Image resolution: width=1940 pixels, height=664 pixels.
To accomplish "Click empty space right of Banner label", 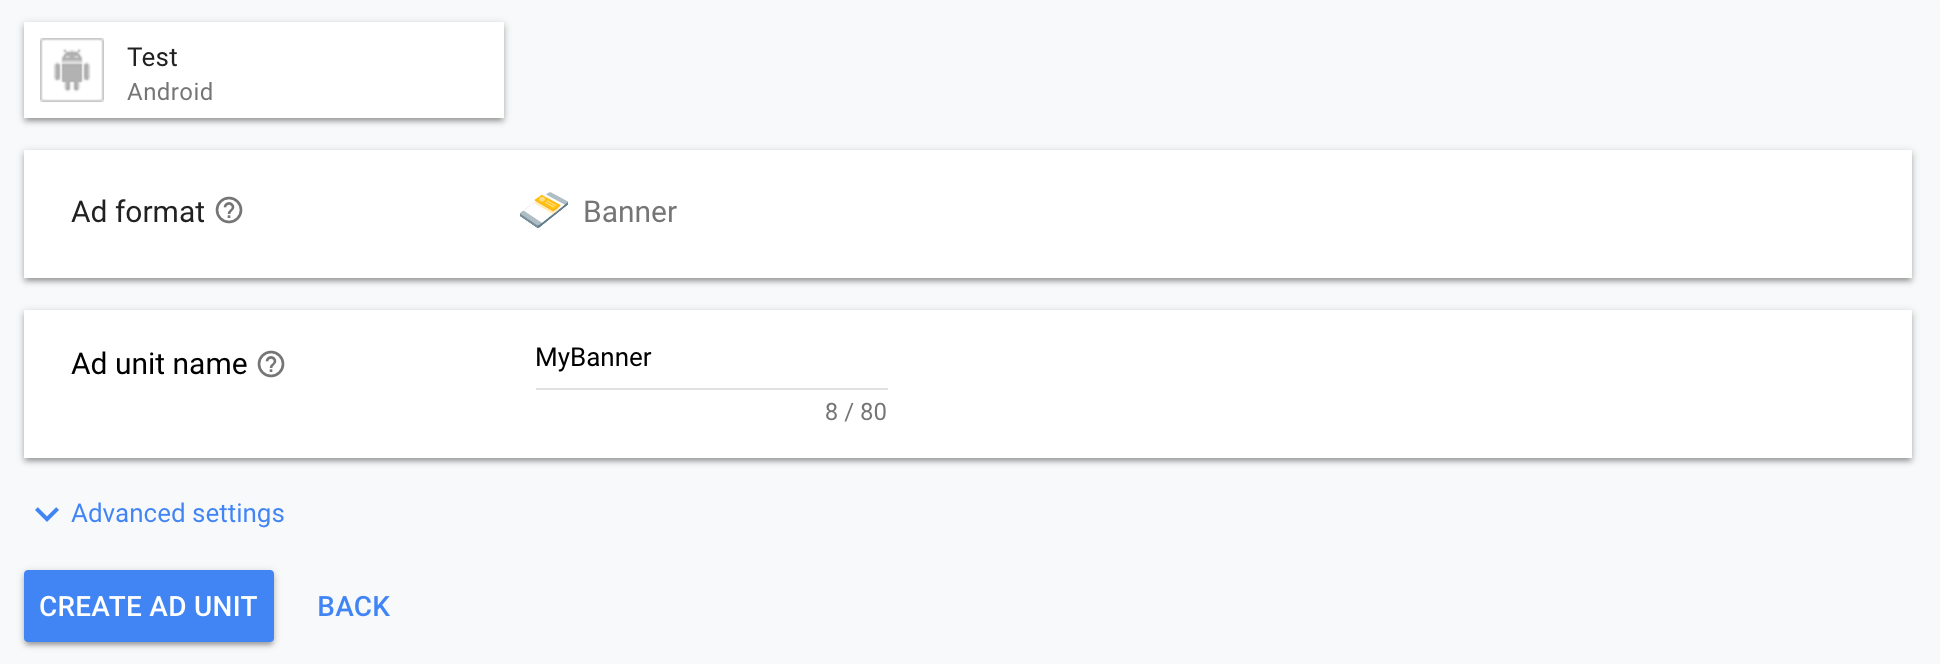I will [x=1200, y=212].
